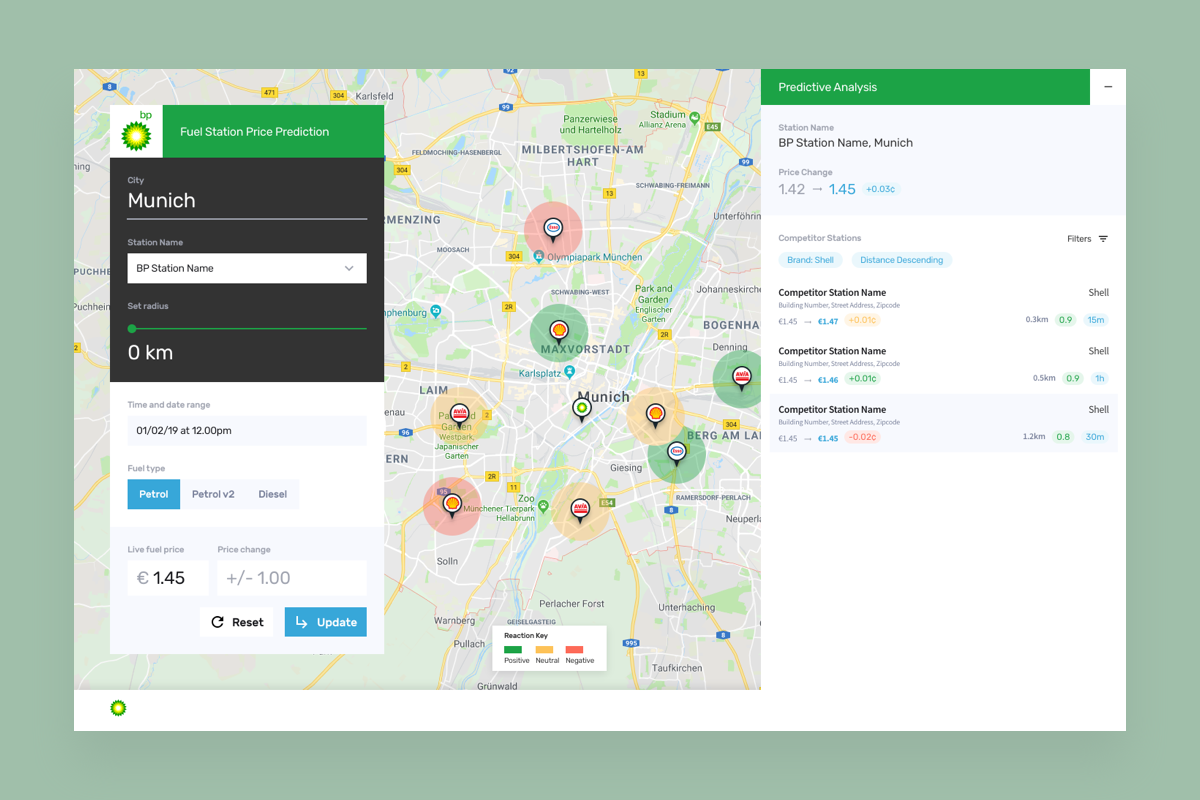
Task: Toggle the Diesel fuel type
Action: 272,494
